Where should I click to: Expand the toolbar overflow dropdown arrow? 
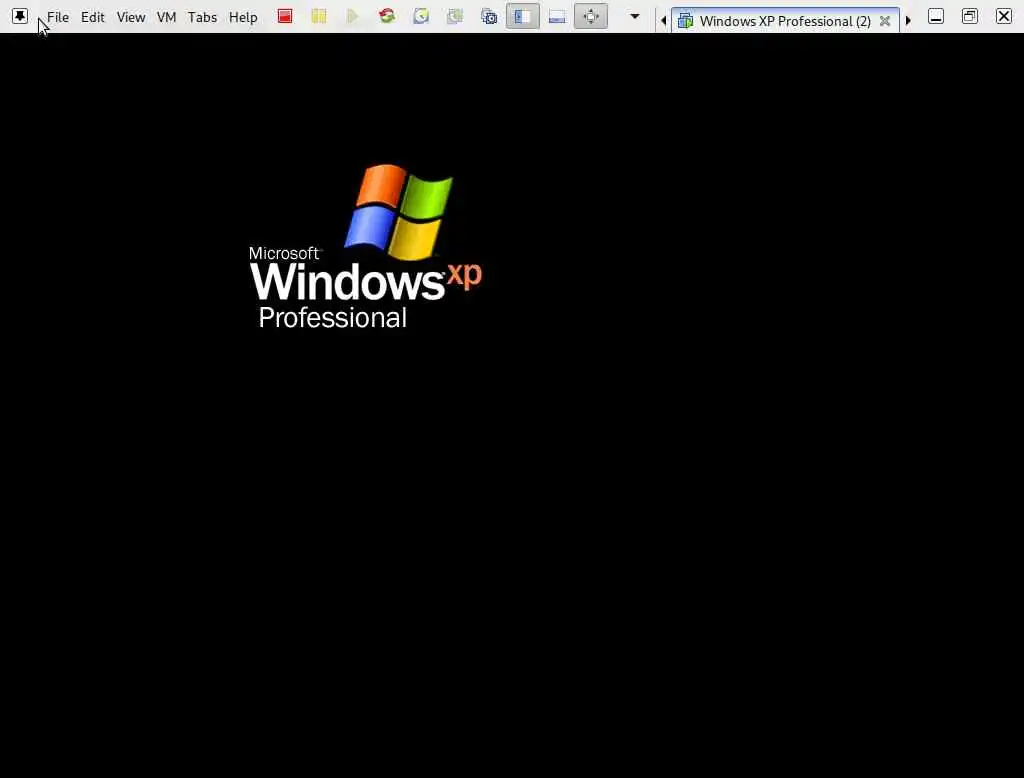point(635,16)
